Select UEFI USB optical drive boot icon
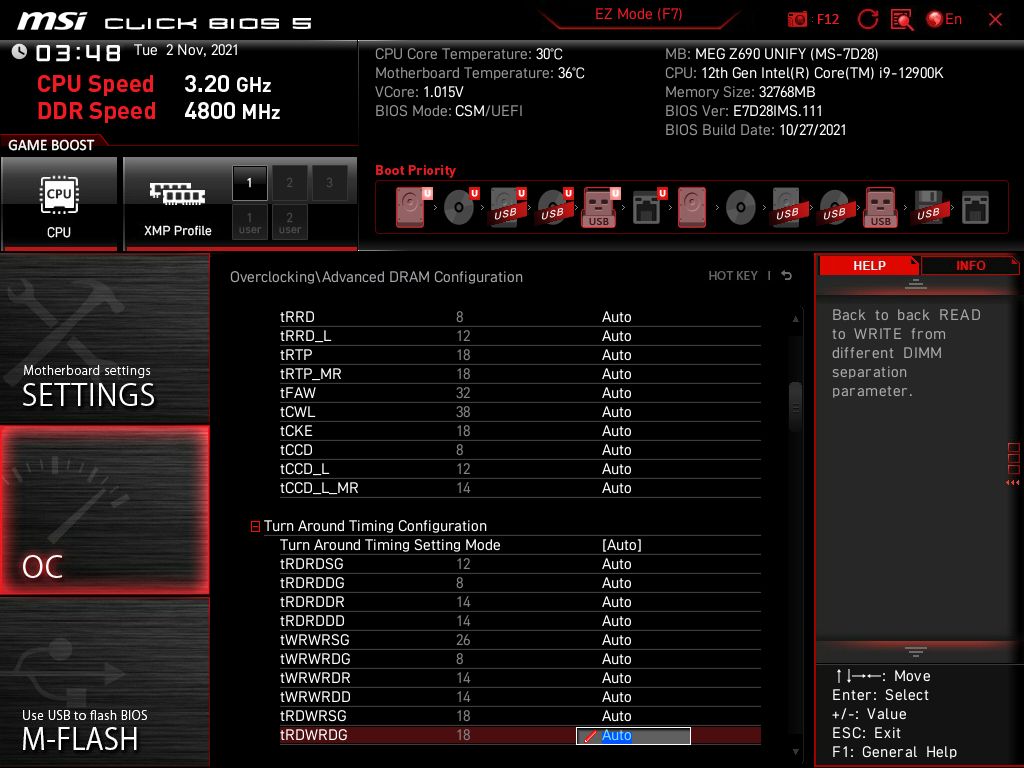This screenshot has height=768, width=1024. pos(554,207)
